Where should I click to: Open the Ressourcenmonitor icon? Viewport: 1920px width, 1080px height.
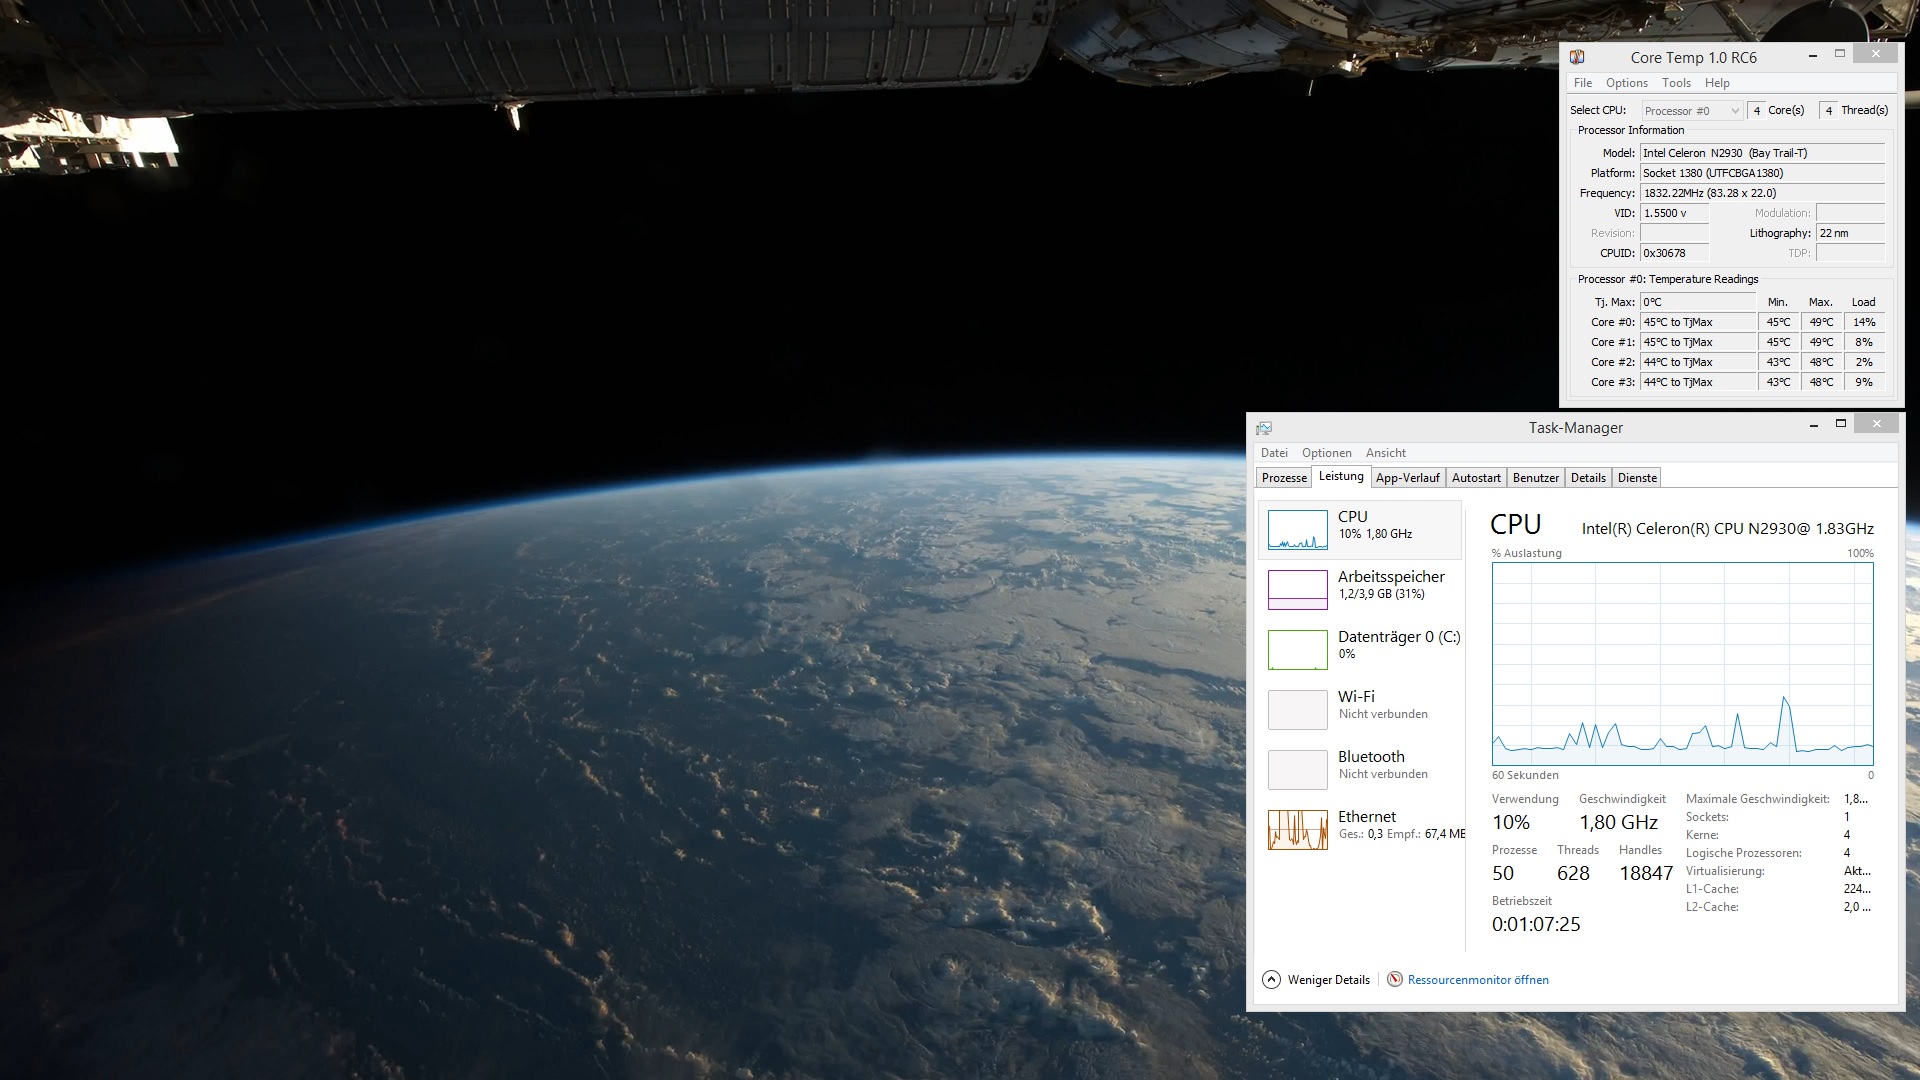pyautogui.click(x=1395, y=979)
